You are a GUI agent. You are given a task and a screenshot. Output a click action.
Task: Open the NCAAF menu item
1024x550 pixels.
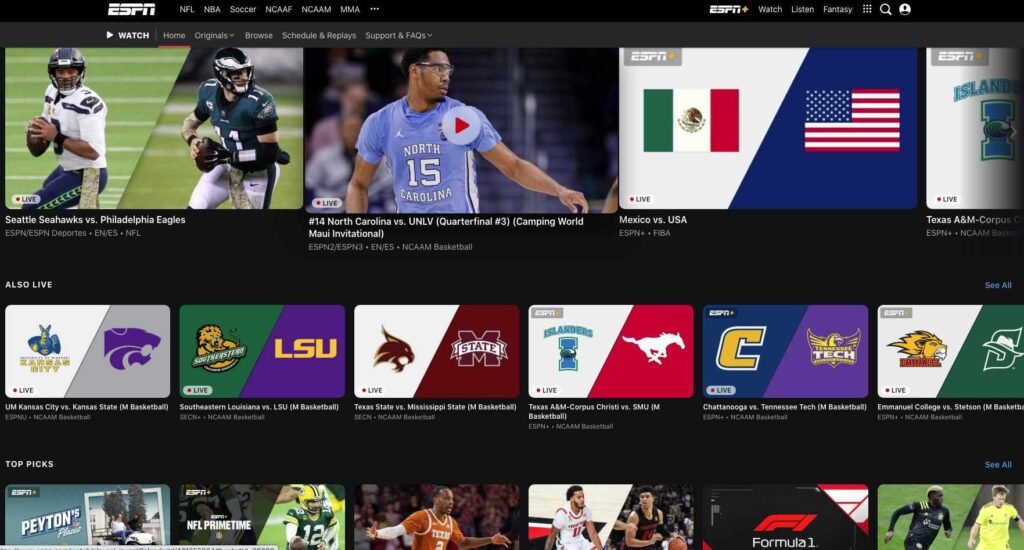point(278,9)
